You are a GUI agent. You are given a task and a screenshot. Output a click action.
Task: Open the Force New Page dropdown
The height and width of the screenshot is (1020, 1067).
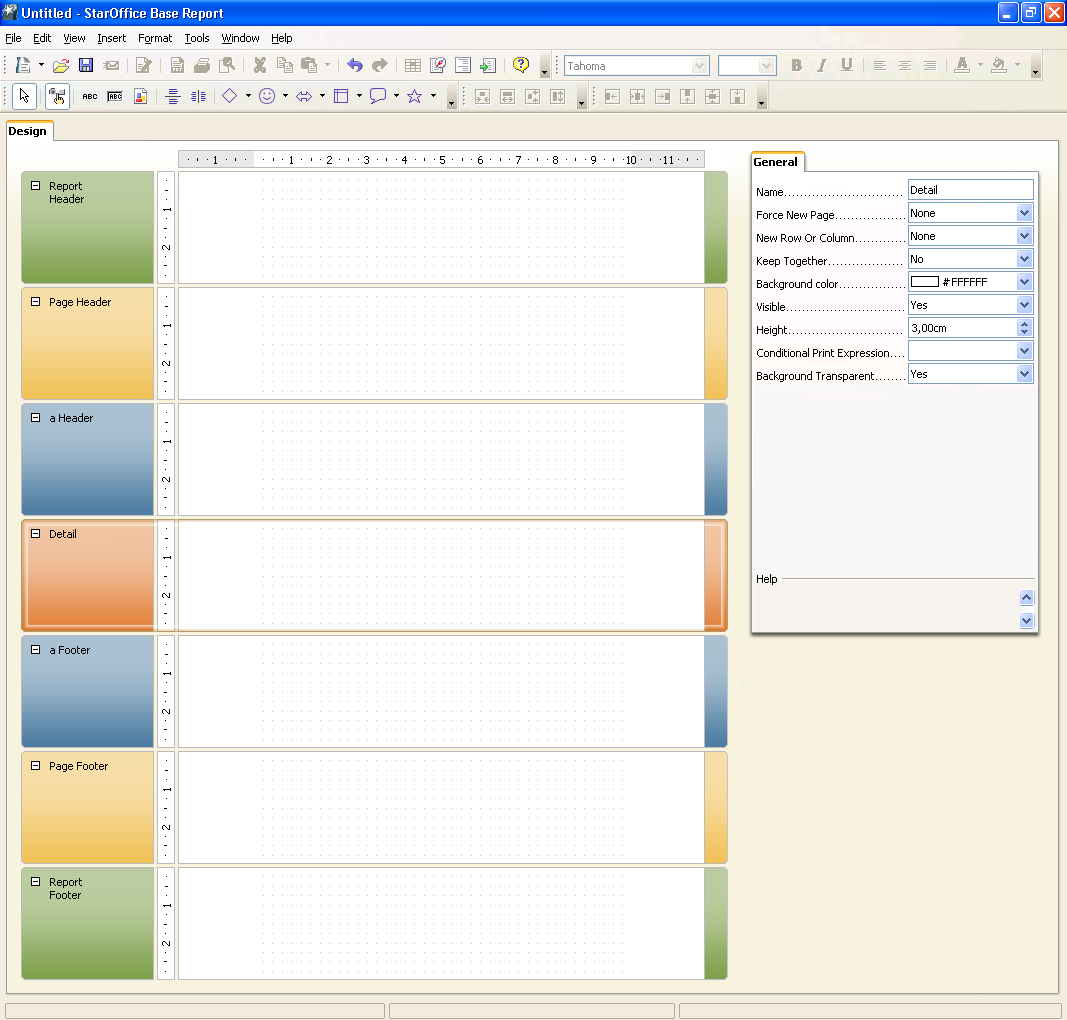click(1024, 213)
